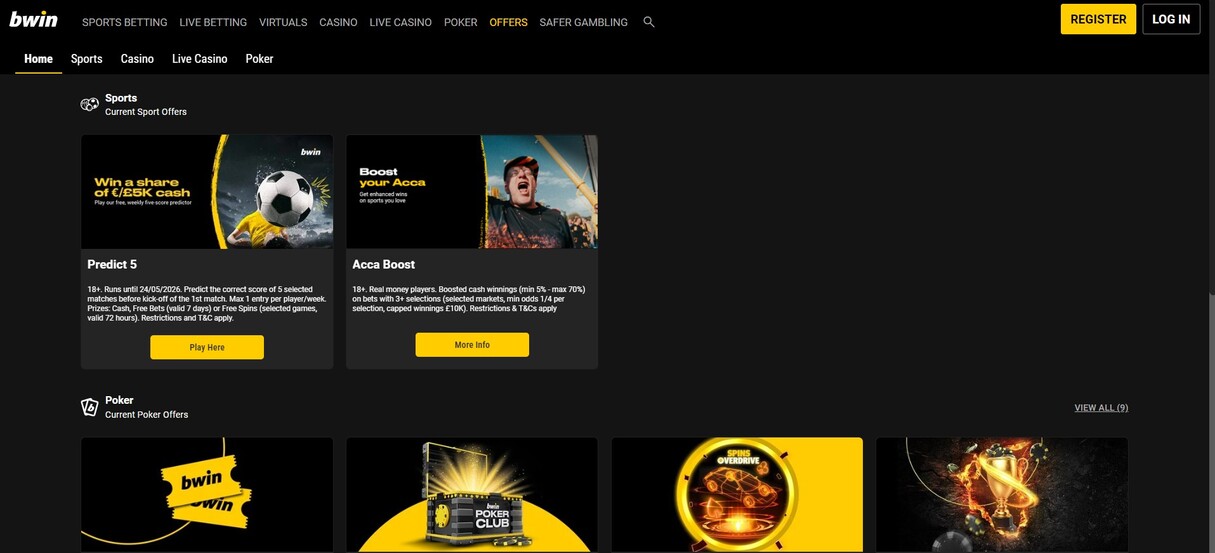Viewport: 1215px width, 553px height.
Task: Open the Predict 5 banner image
Action: (x=207, y=192)
